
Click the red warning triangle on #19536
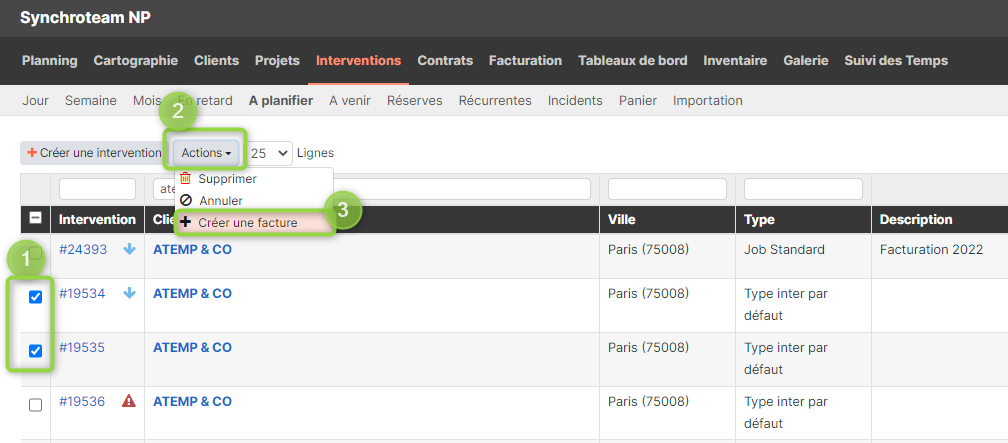click(x=129, y=401)
